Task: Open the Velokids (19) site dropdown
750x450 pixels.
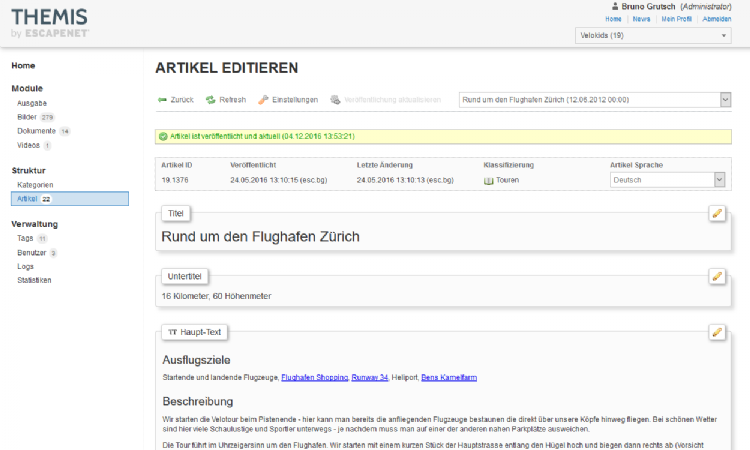Action: pos(654,36)
